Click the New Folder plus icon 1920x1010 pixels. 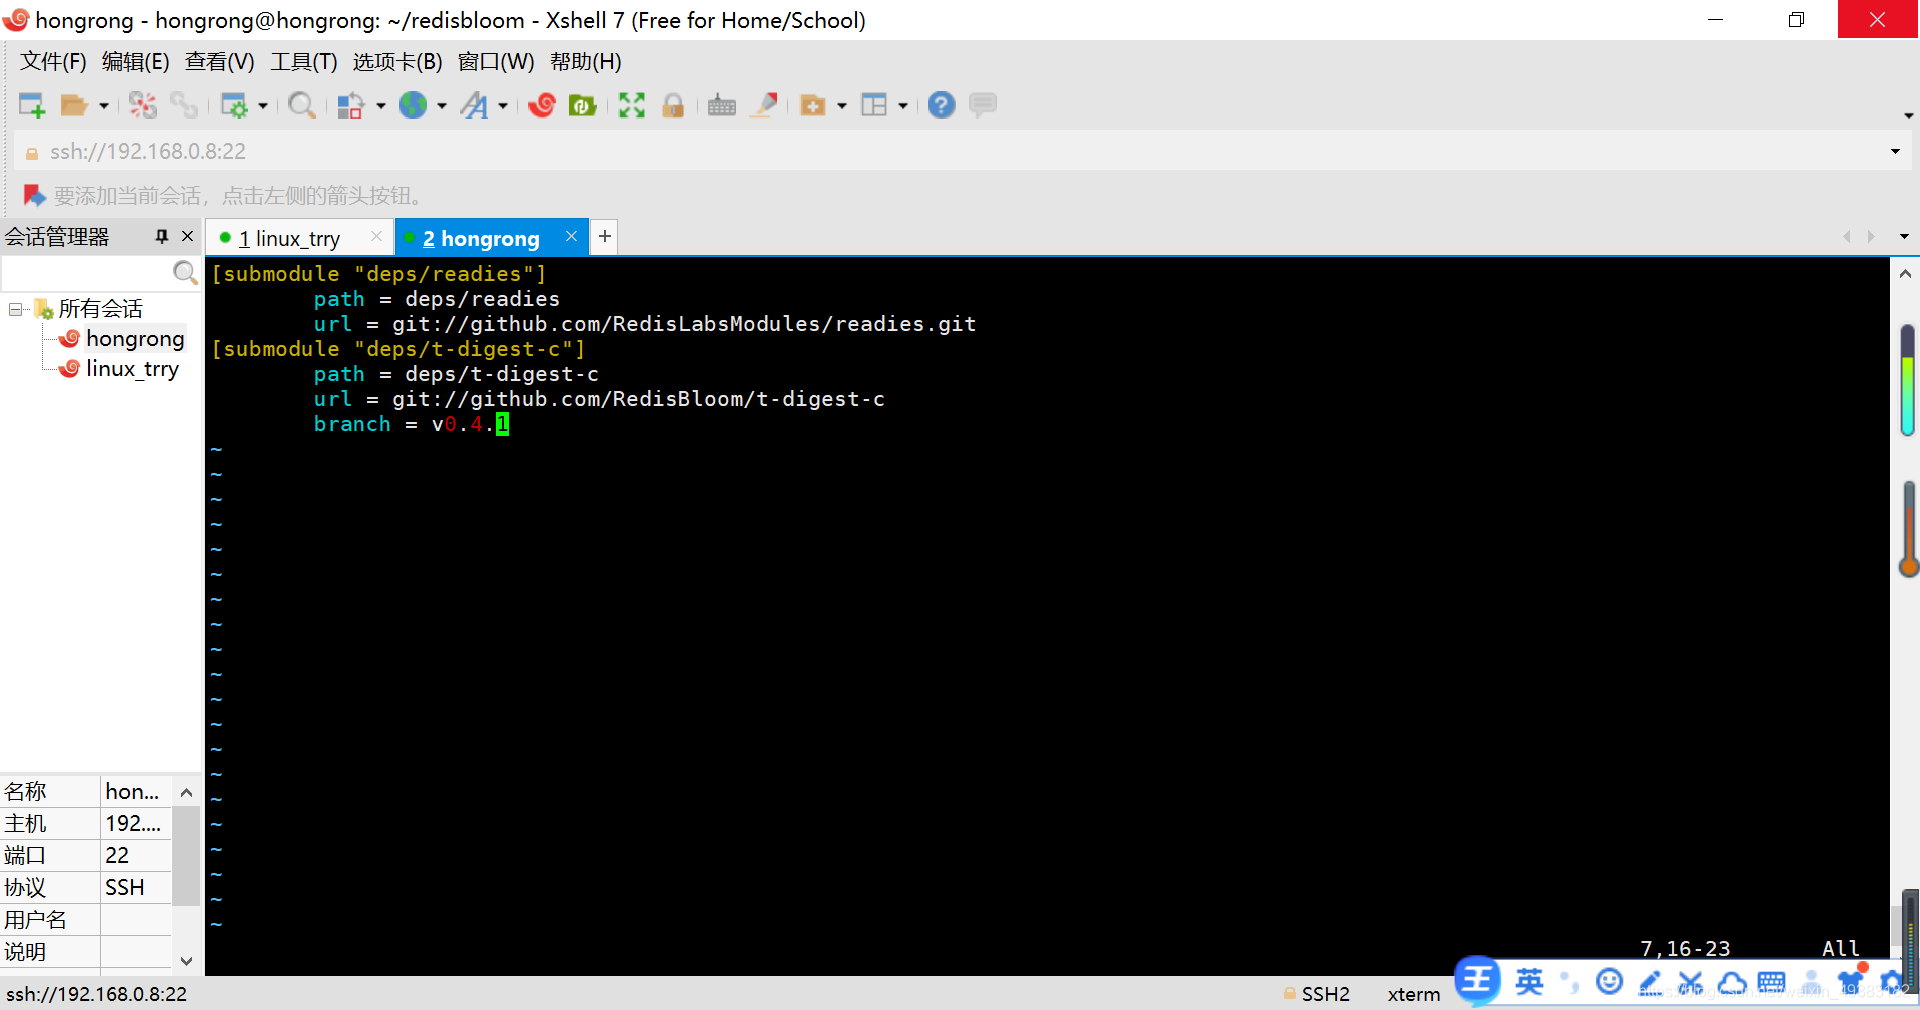pos(813,105)
